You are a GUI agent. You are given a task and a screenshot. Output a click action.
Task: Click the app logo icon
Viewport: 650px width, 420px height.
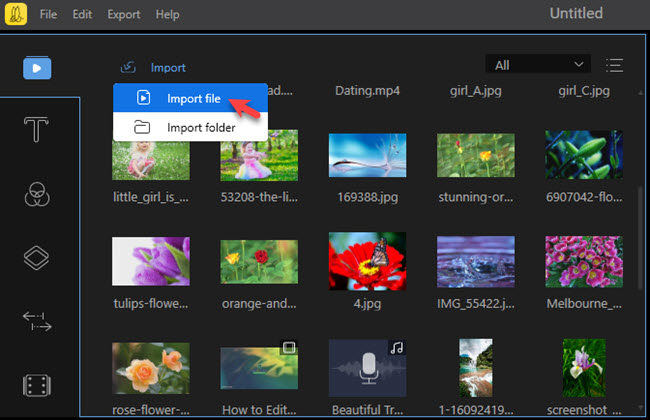tap(16, 14)
